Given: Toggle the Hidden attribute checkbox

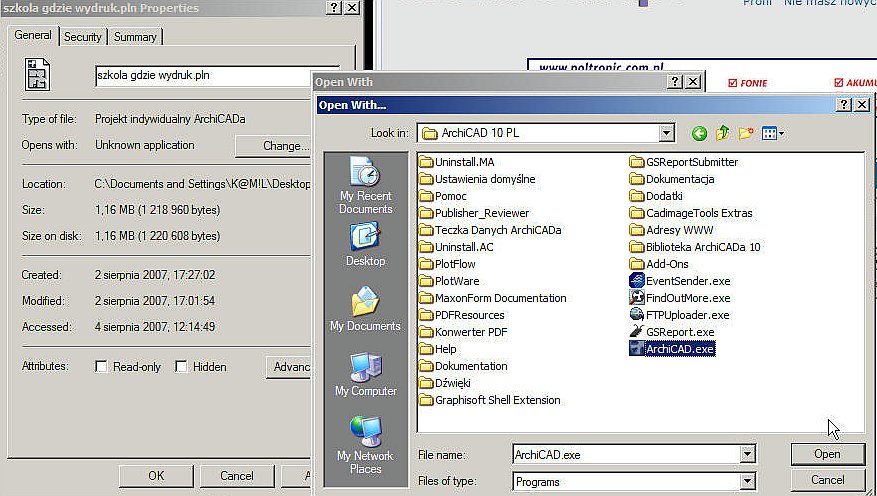Looking at the screenshot, I should pyautogui.click(x=181, y=367).
